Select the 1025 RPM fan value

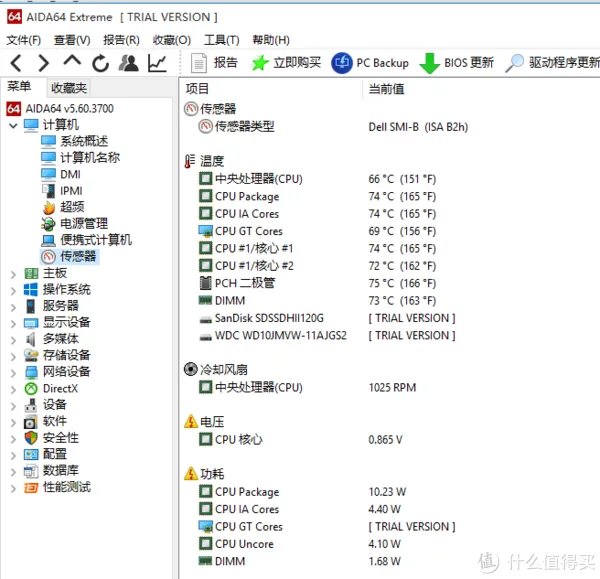[392, 387]
